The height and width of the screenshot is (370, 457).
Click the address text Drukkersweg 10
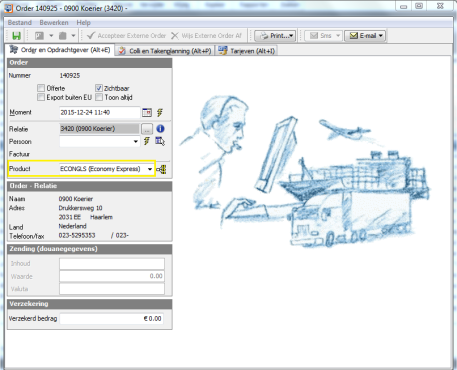(x=80, y=208)
